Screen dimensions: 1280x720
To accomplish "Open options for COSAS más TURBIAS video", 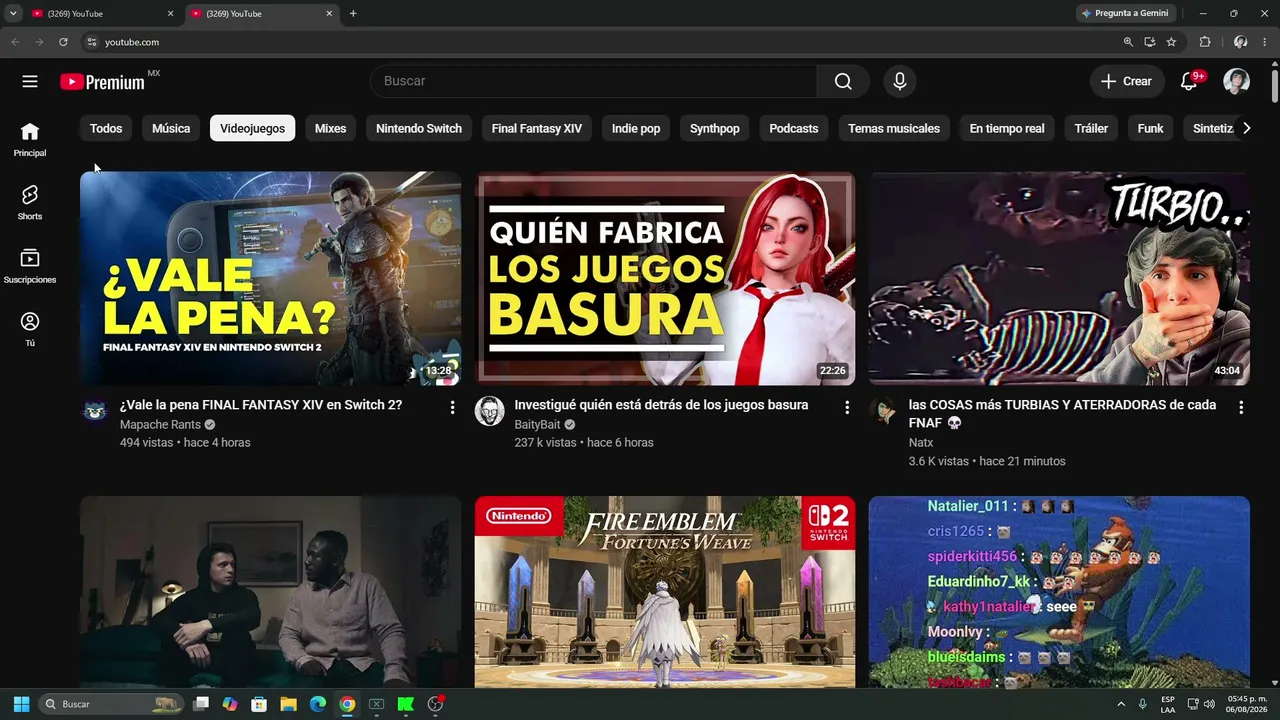I will pyautogui.click(x=1241, y=407).
